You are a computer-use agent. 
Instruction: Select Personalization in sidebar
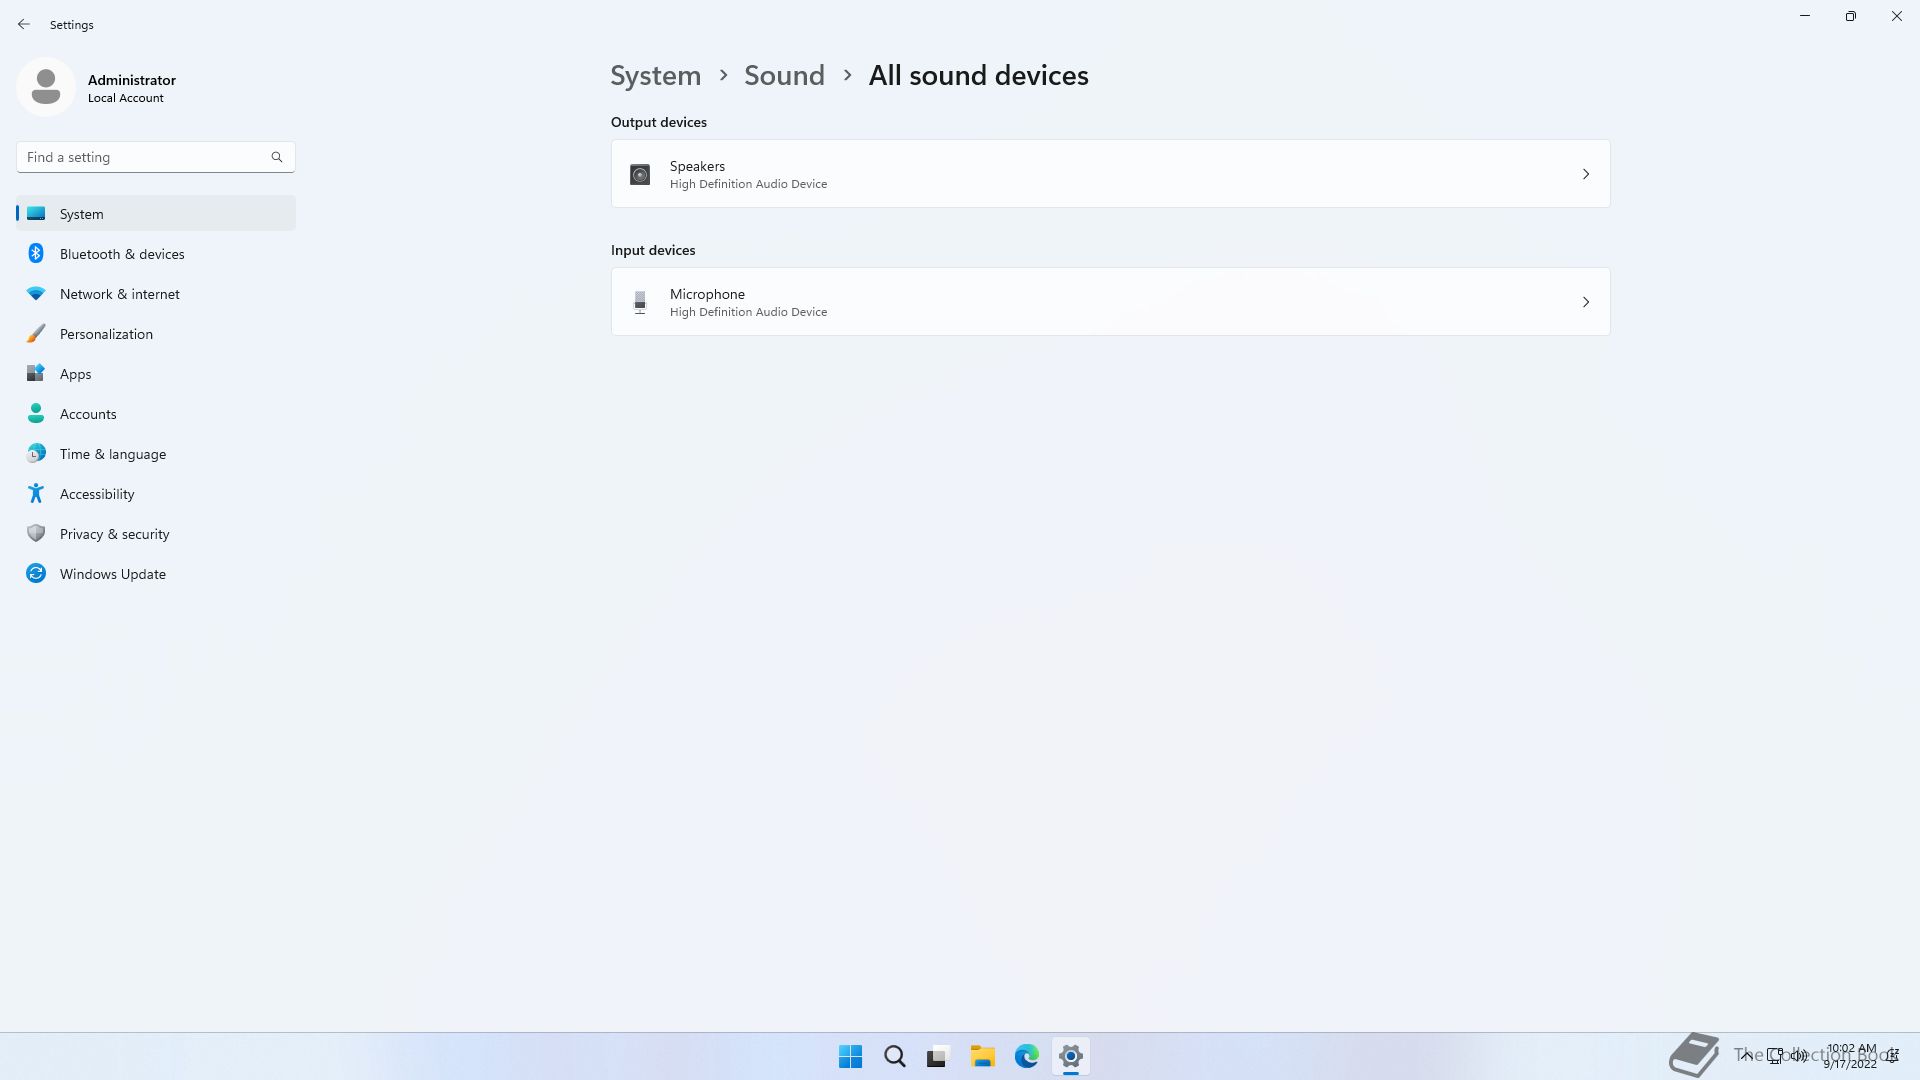[x=106, y=334]
